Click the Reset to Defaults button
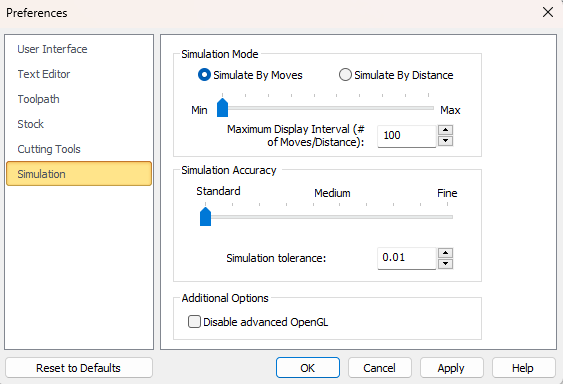Image resolution: width=563 pixels, height=384 pixels. pyautogui.click(x=79, y=367)
